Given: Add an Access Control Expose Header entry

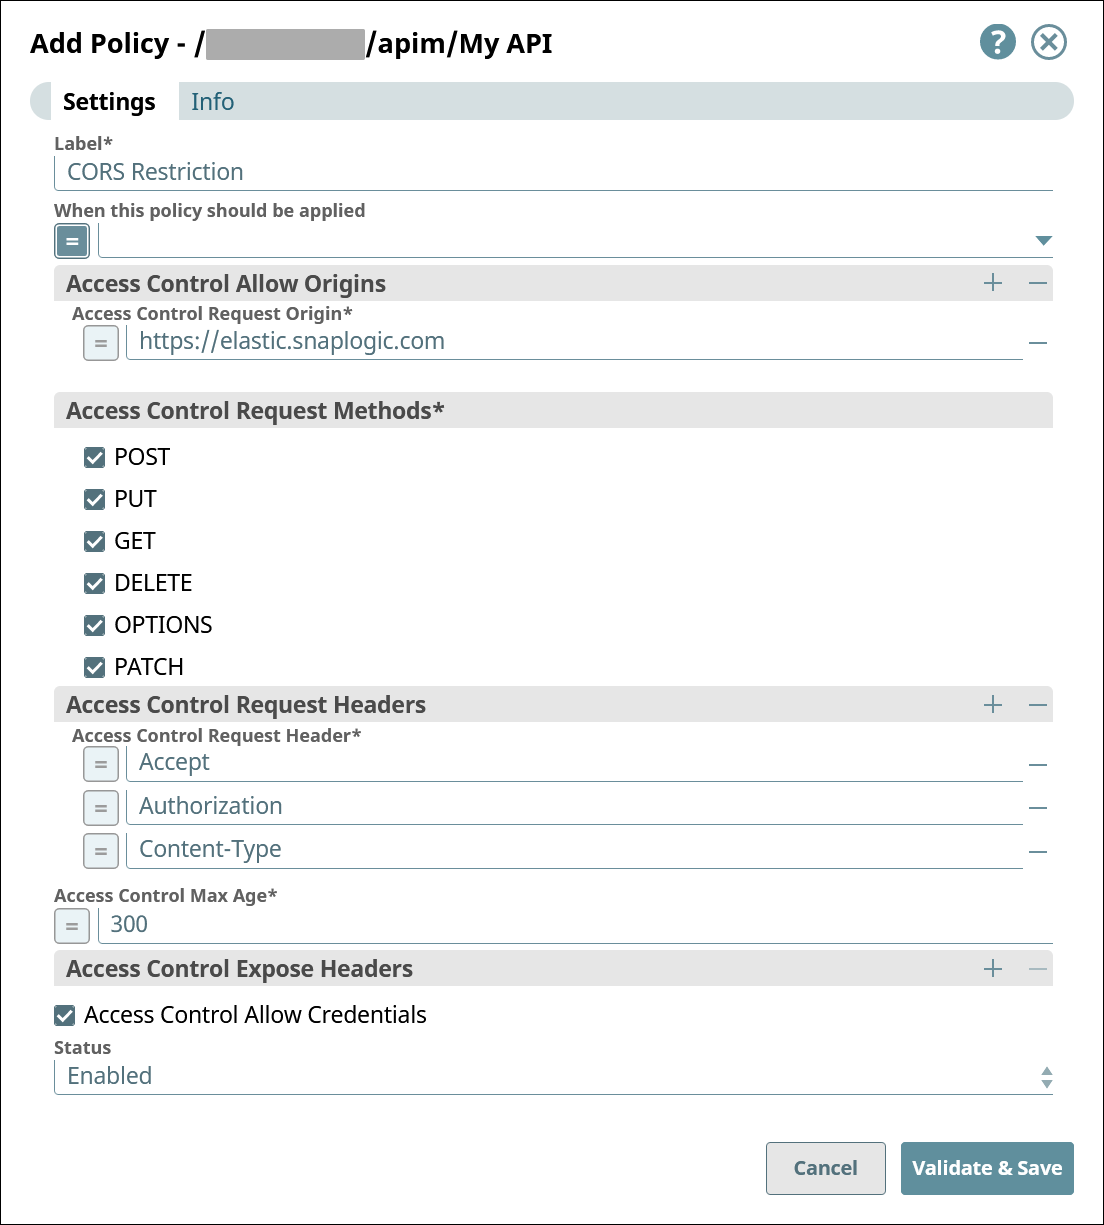Looking at the screenshot, I should [x=993, y=968].
